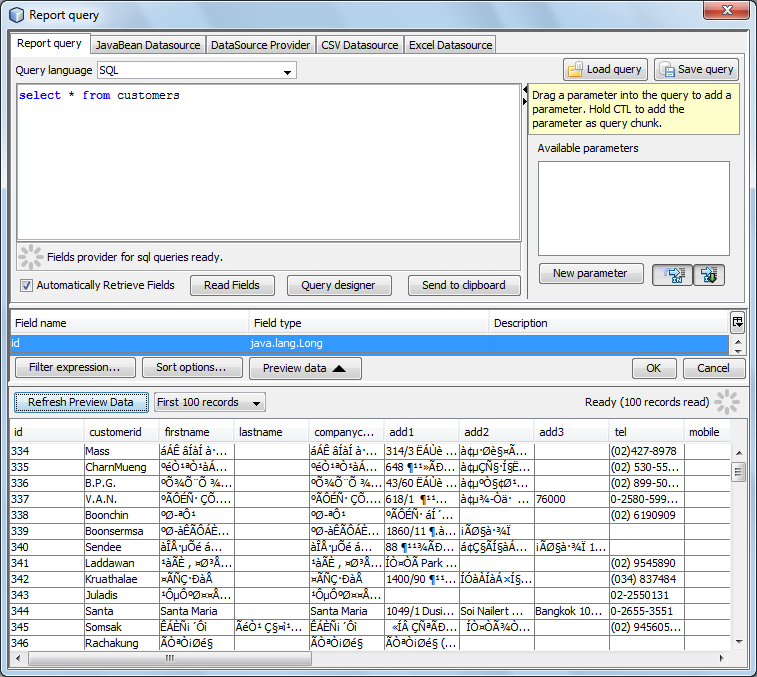The height and width of the screenshot is (677, 757).
Task: Click the lastname column header
Action: point(271,432)
